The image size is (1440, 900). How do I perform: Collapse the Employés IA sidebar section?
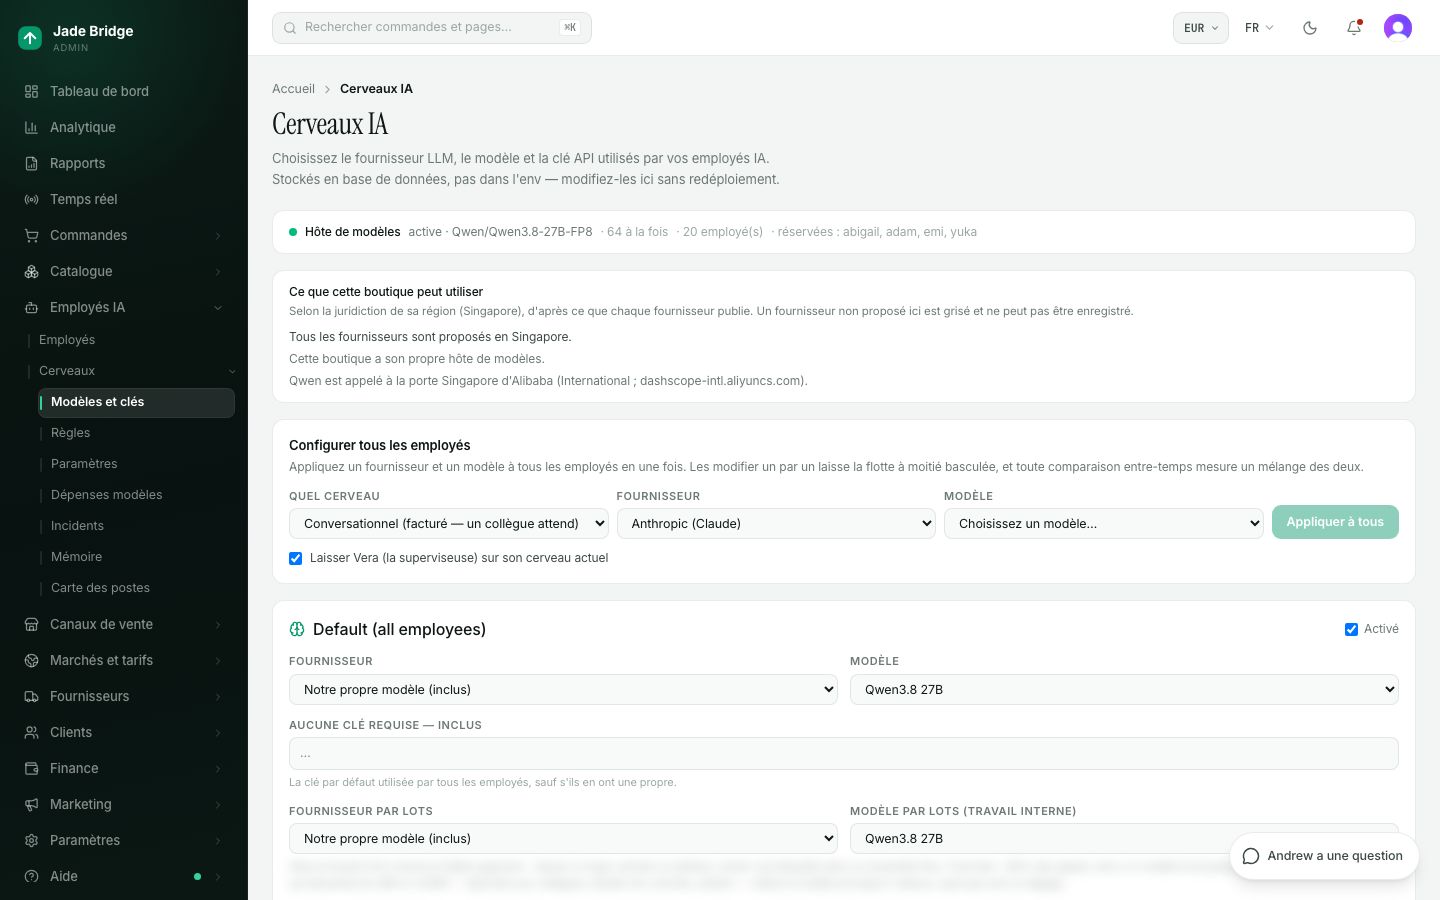pyautogui.click(x=124, y=307)
